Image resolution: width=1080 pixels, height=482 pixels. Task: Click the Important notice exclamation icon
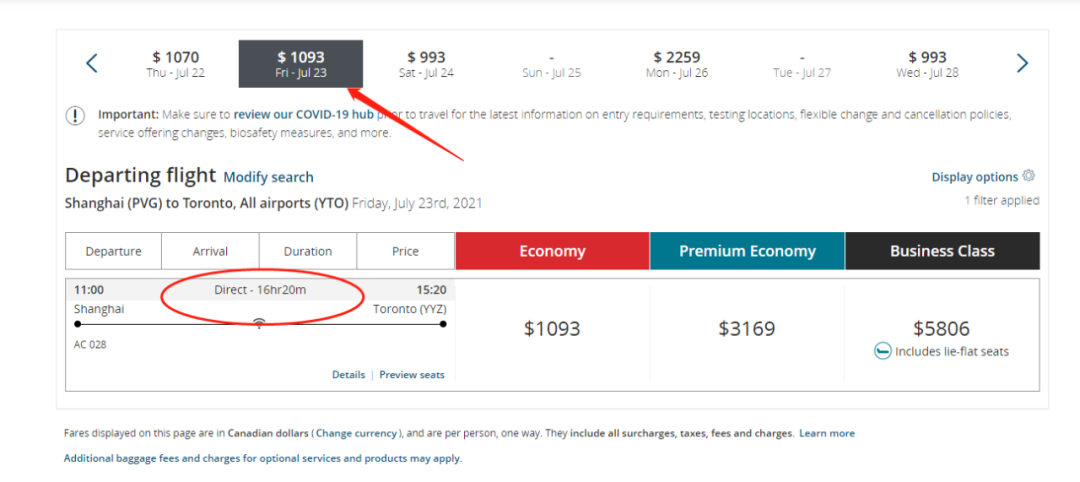76,115
